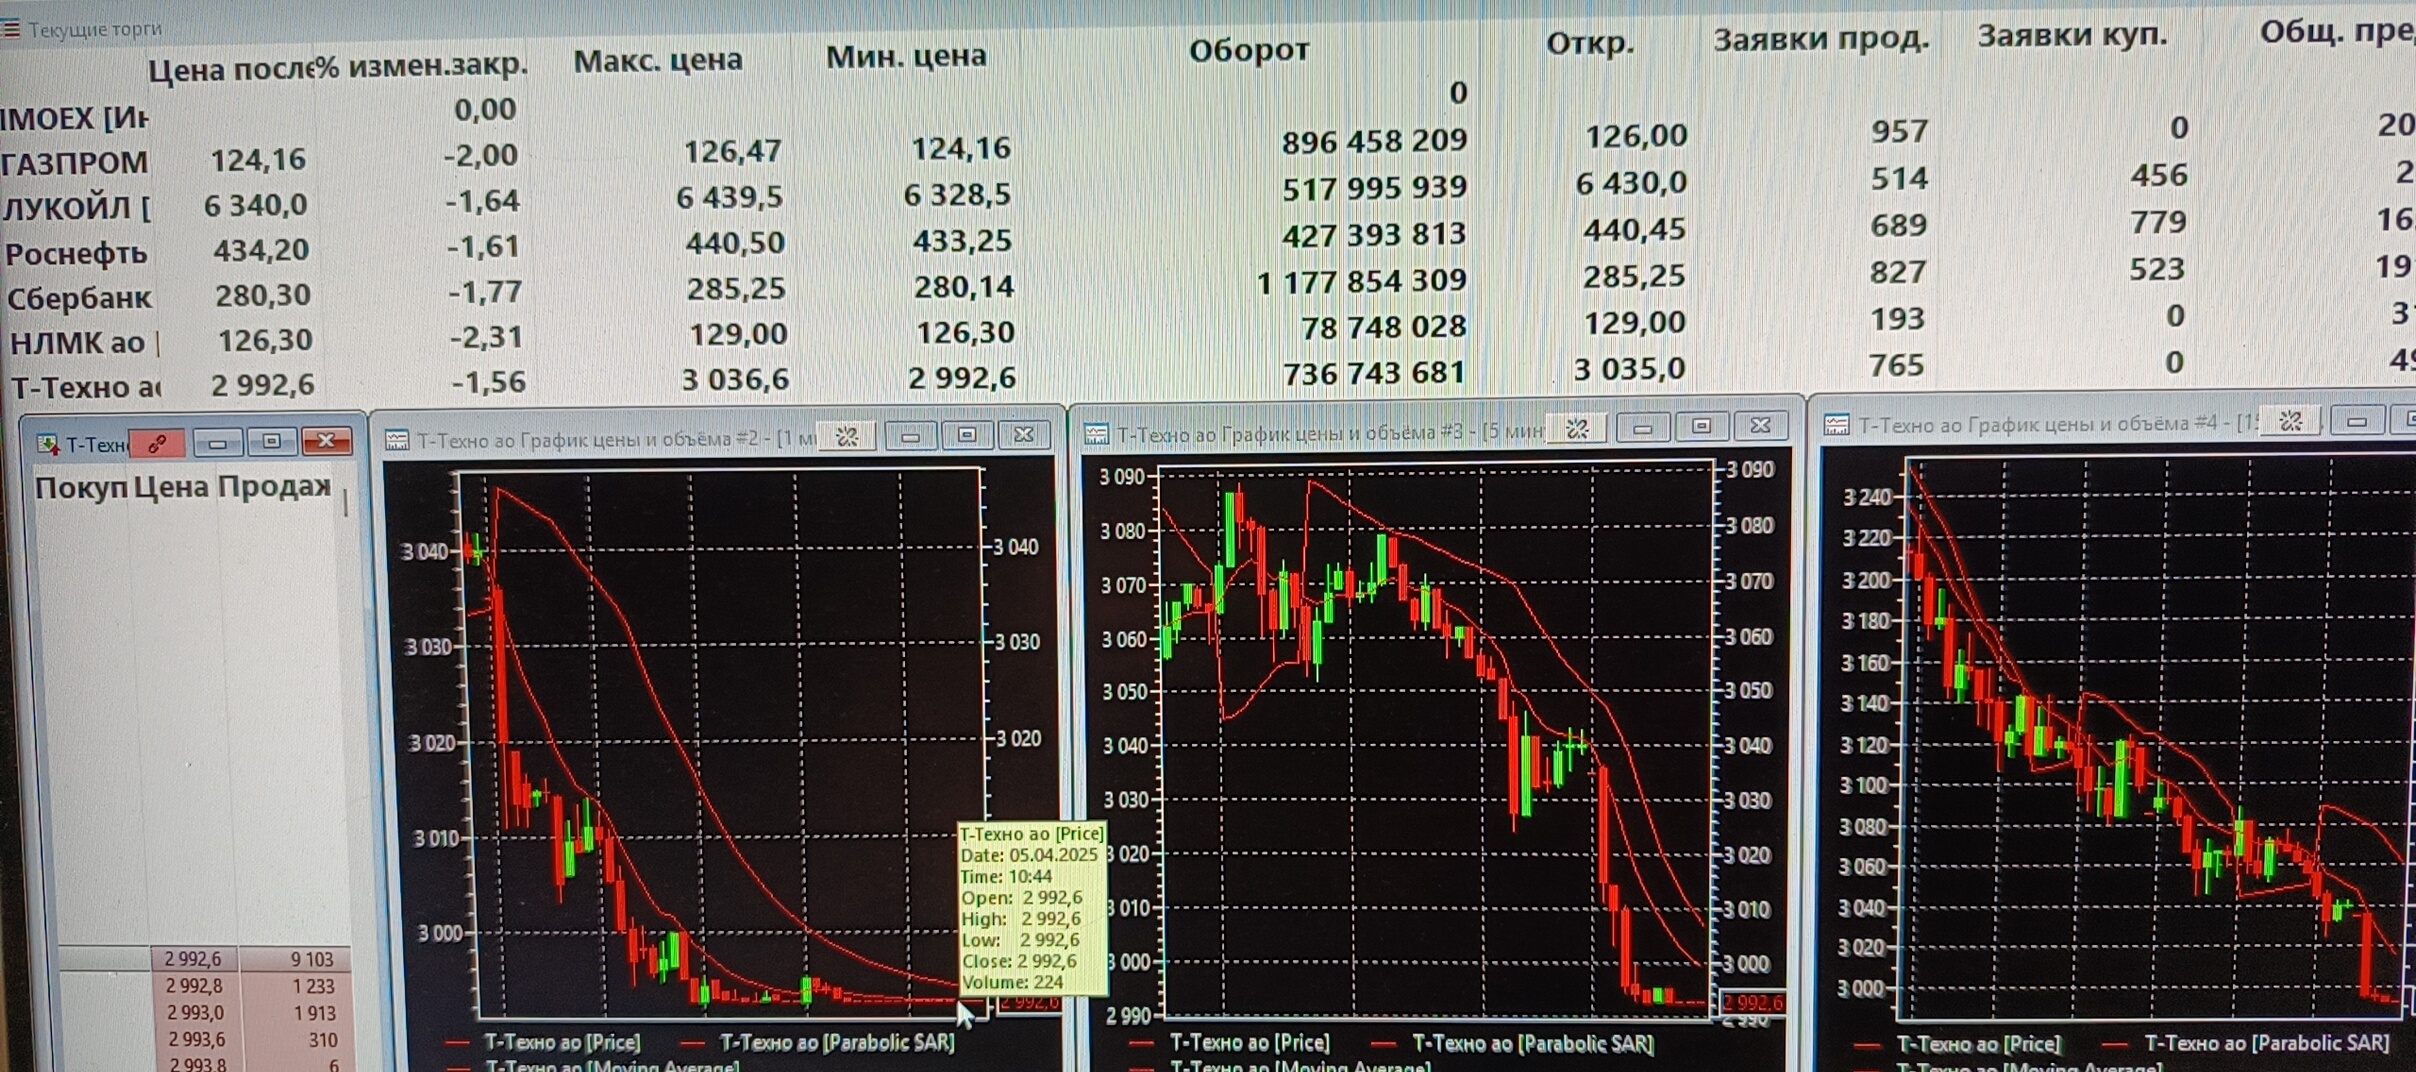
Task: Click ГАЗПРОМ max price 126,47
Action: coord(733,151)
